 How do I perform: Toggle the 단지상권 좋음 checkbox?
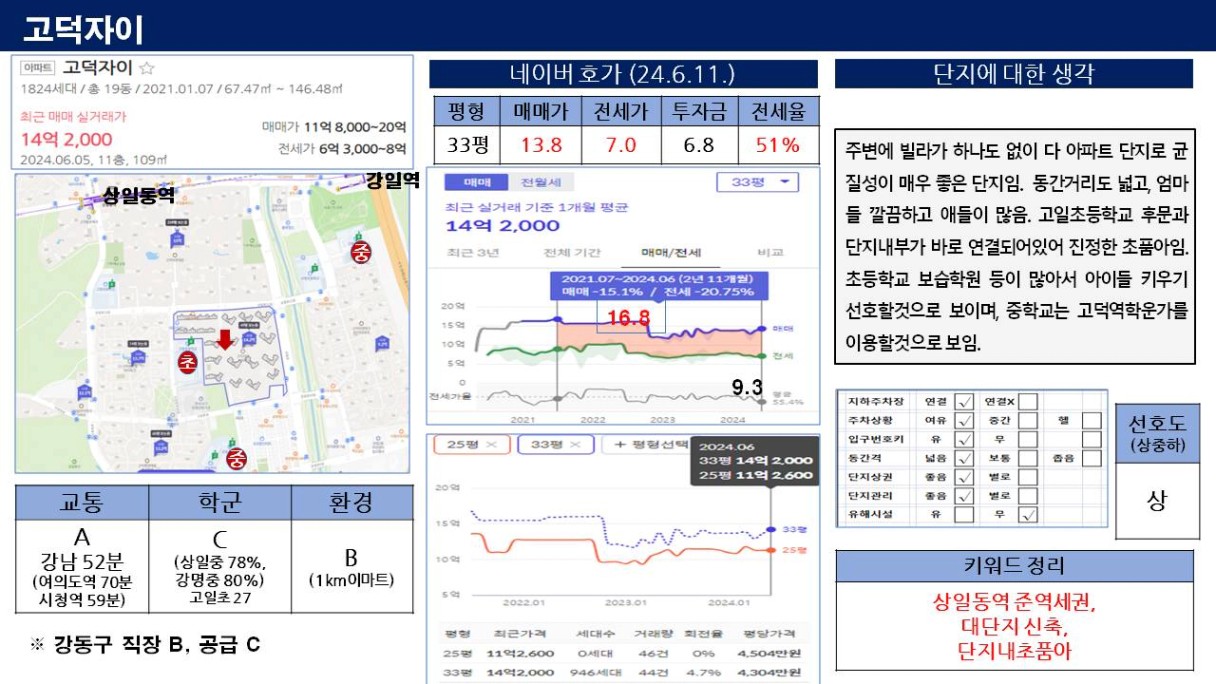[x=964, y=477]
